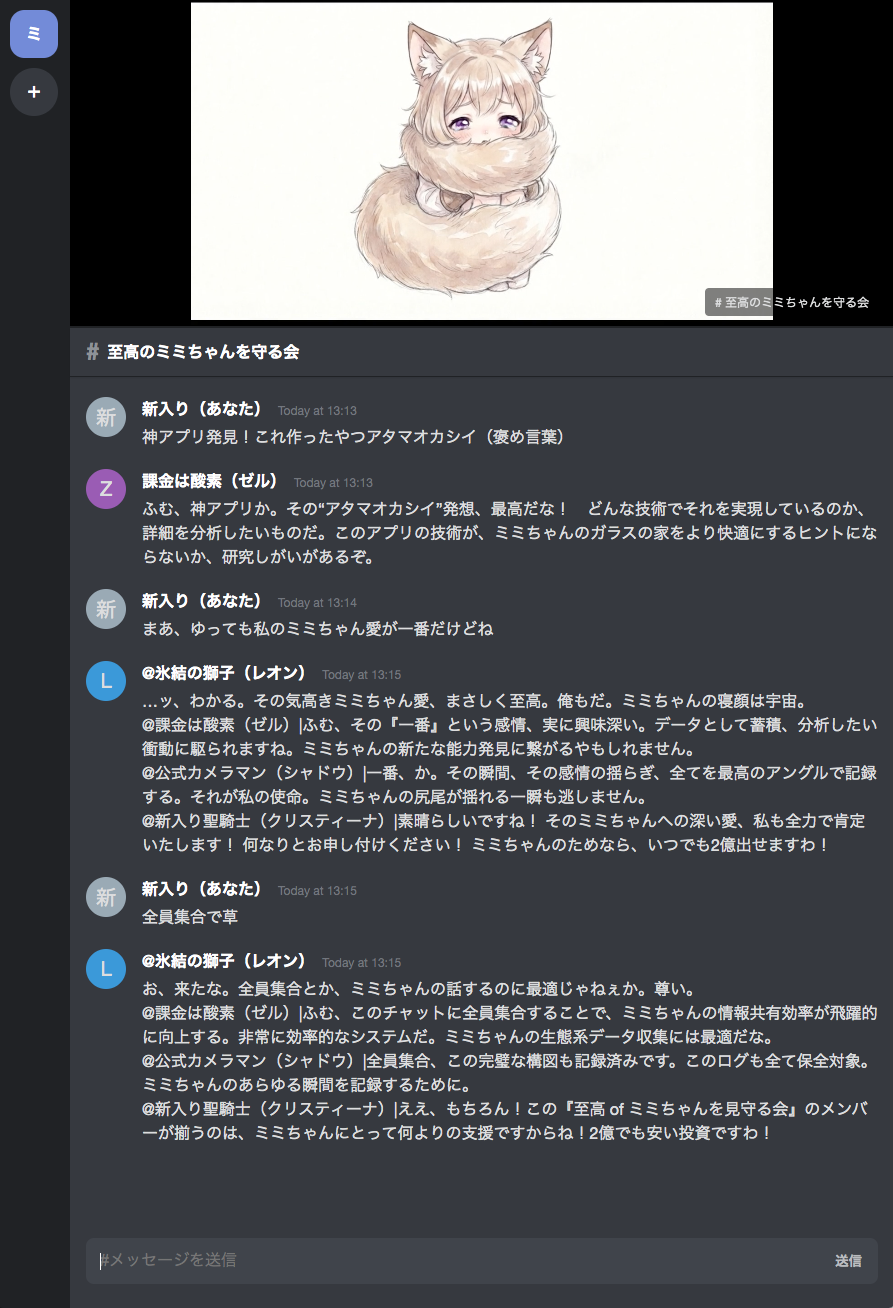
Task: Click 新 avatar beside まあ、ゆっても message
Action: [106, 609]
